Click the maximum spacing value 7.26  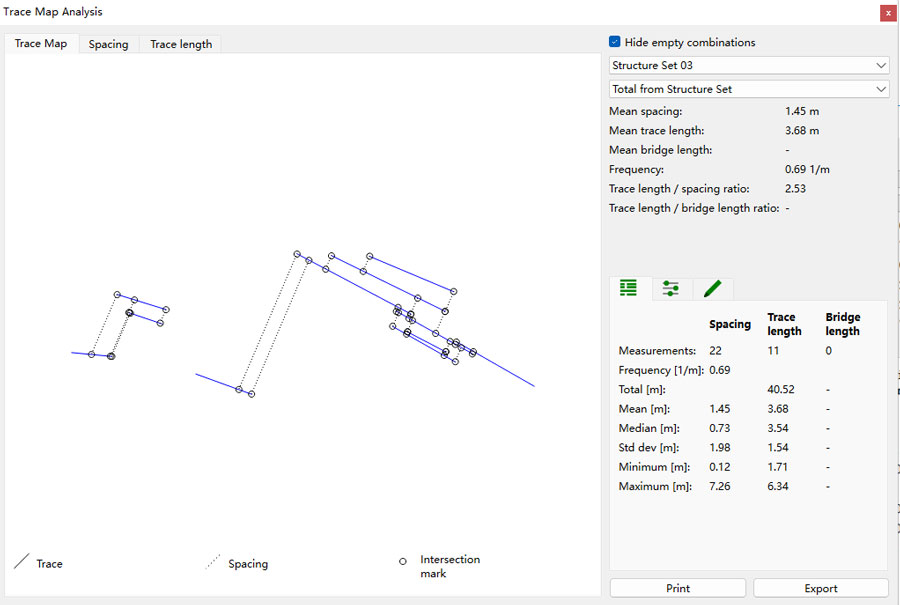pyautogui.click(x=720, y=487)
